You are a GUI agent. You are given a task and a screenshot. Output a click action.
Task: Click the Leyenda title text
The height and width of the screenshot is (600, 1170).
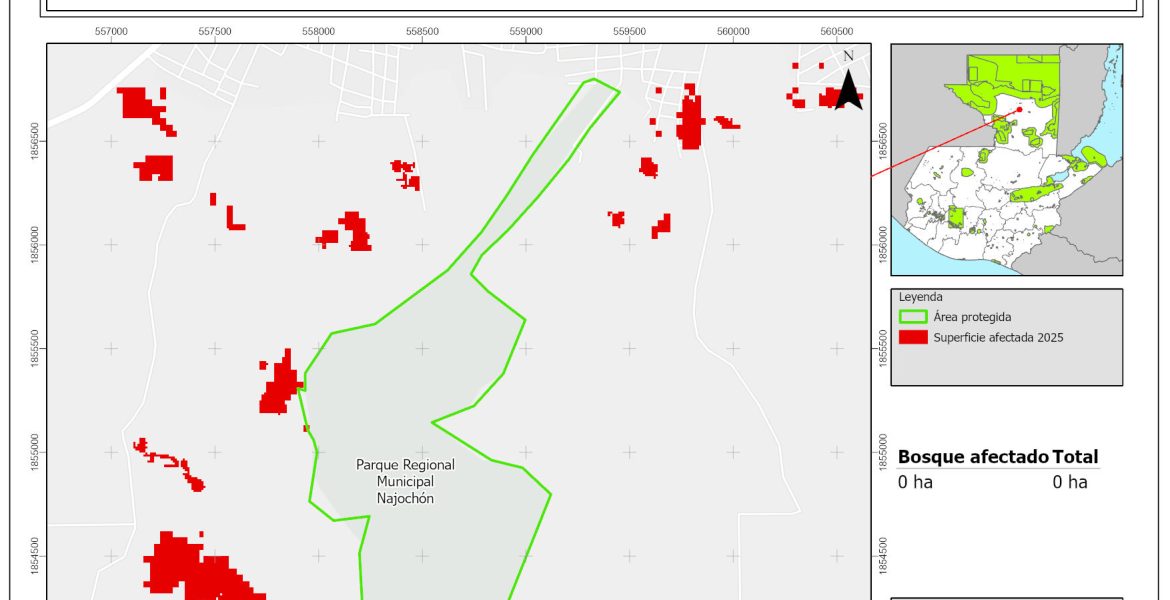coord(921,297)
